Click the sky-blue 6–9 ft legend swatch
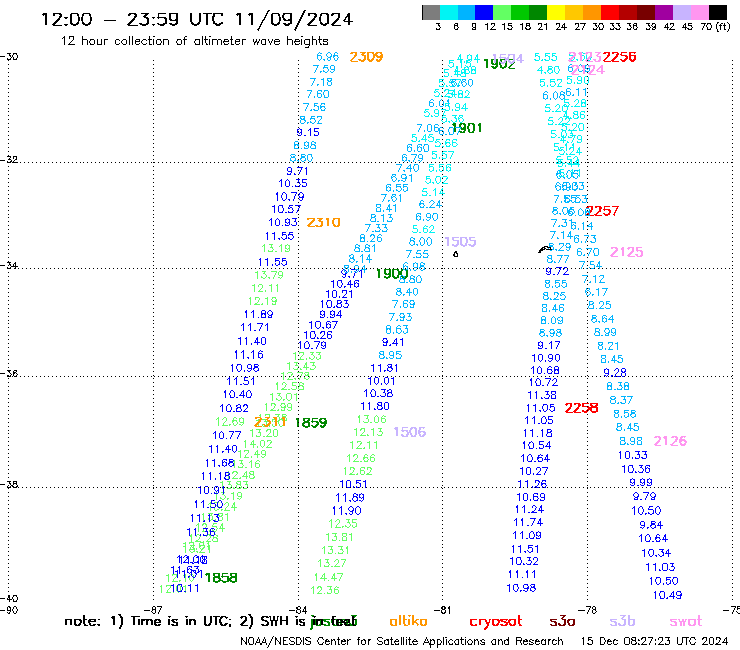 tap(467, 12)
